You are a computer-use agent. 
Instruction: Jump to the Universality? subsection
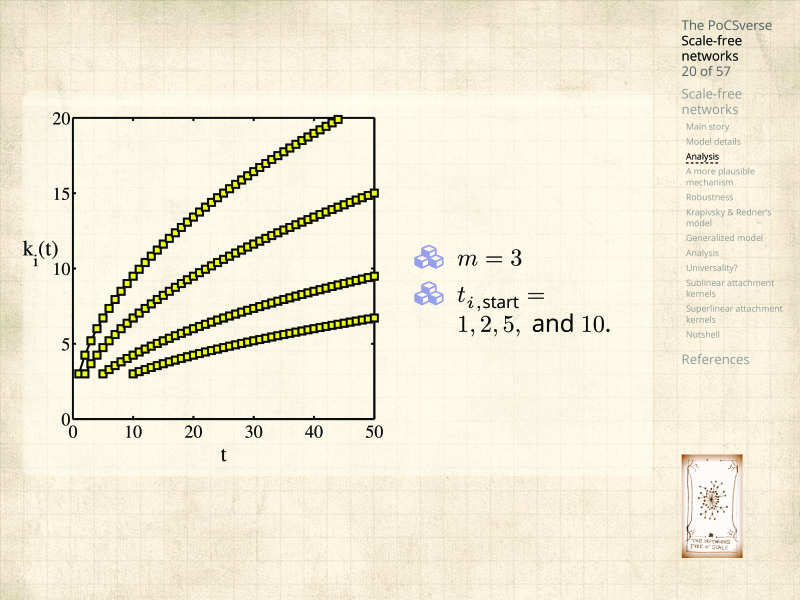[x=712, y=268]
